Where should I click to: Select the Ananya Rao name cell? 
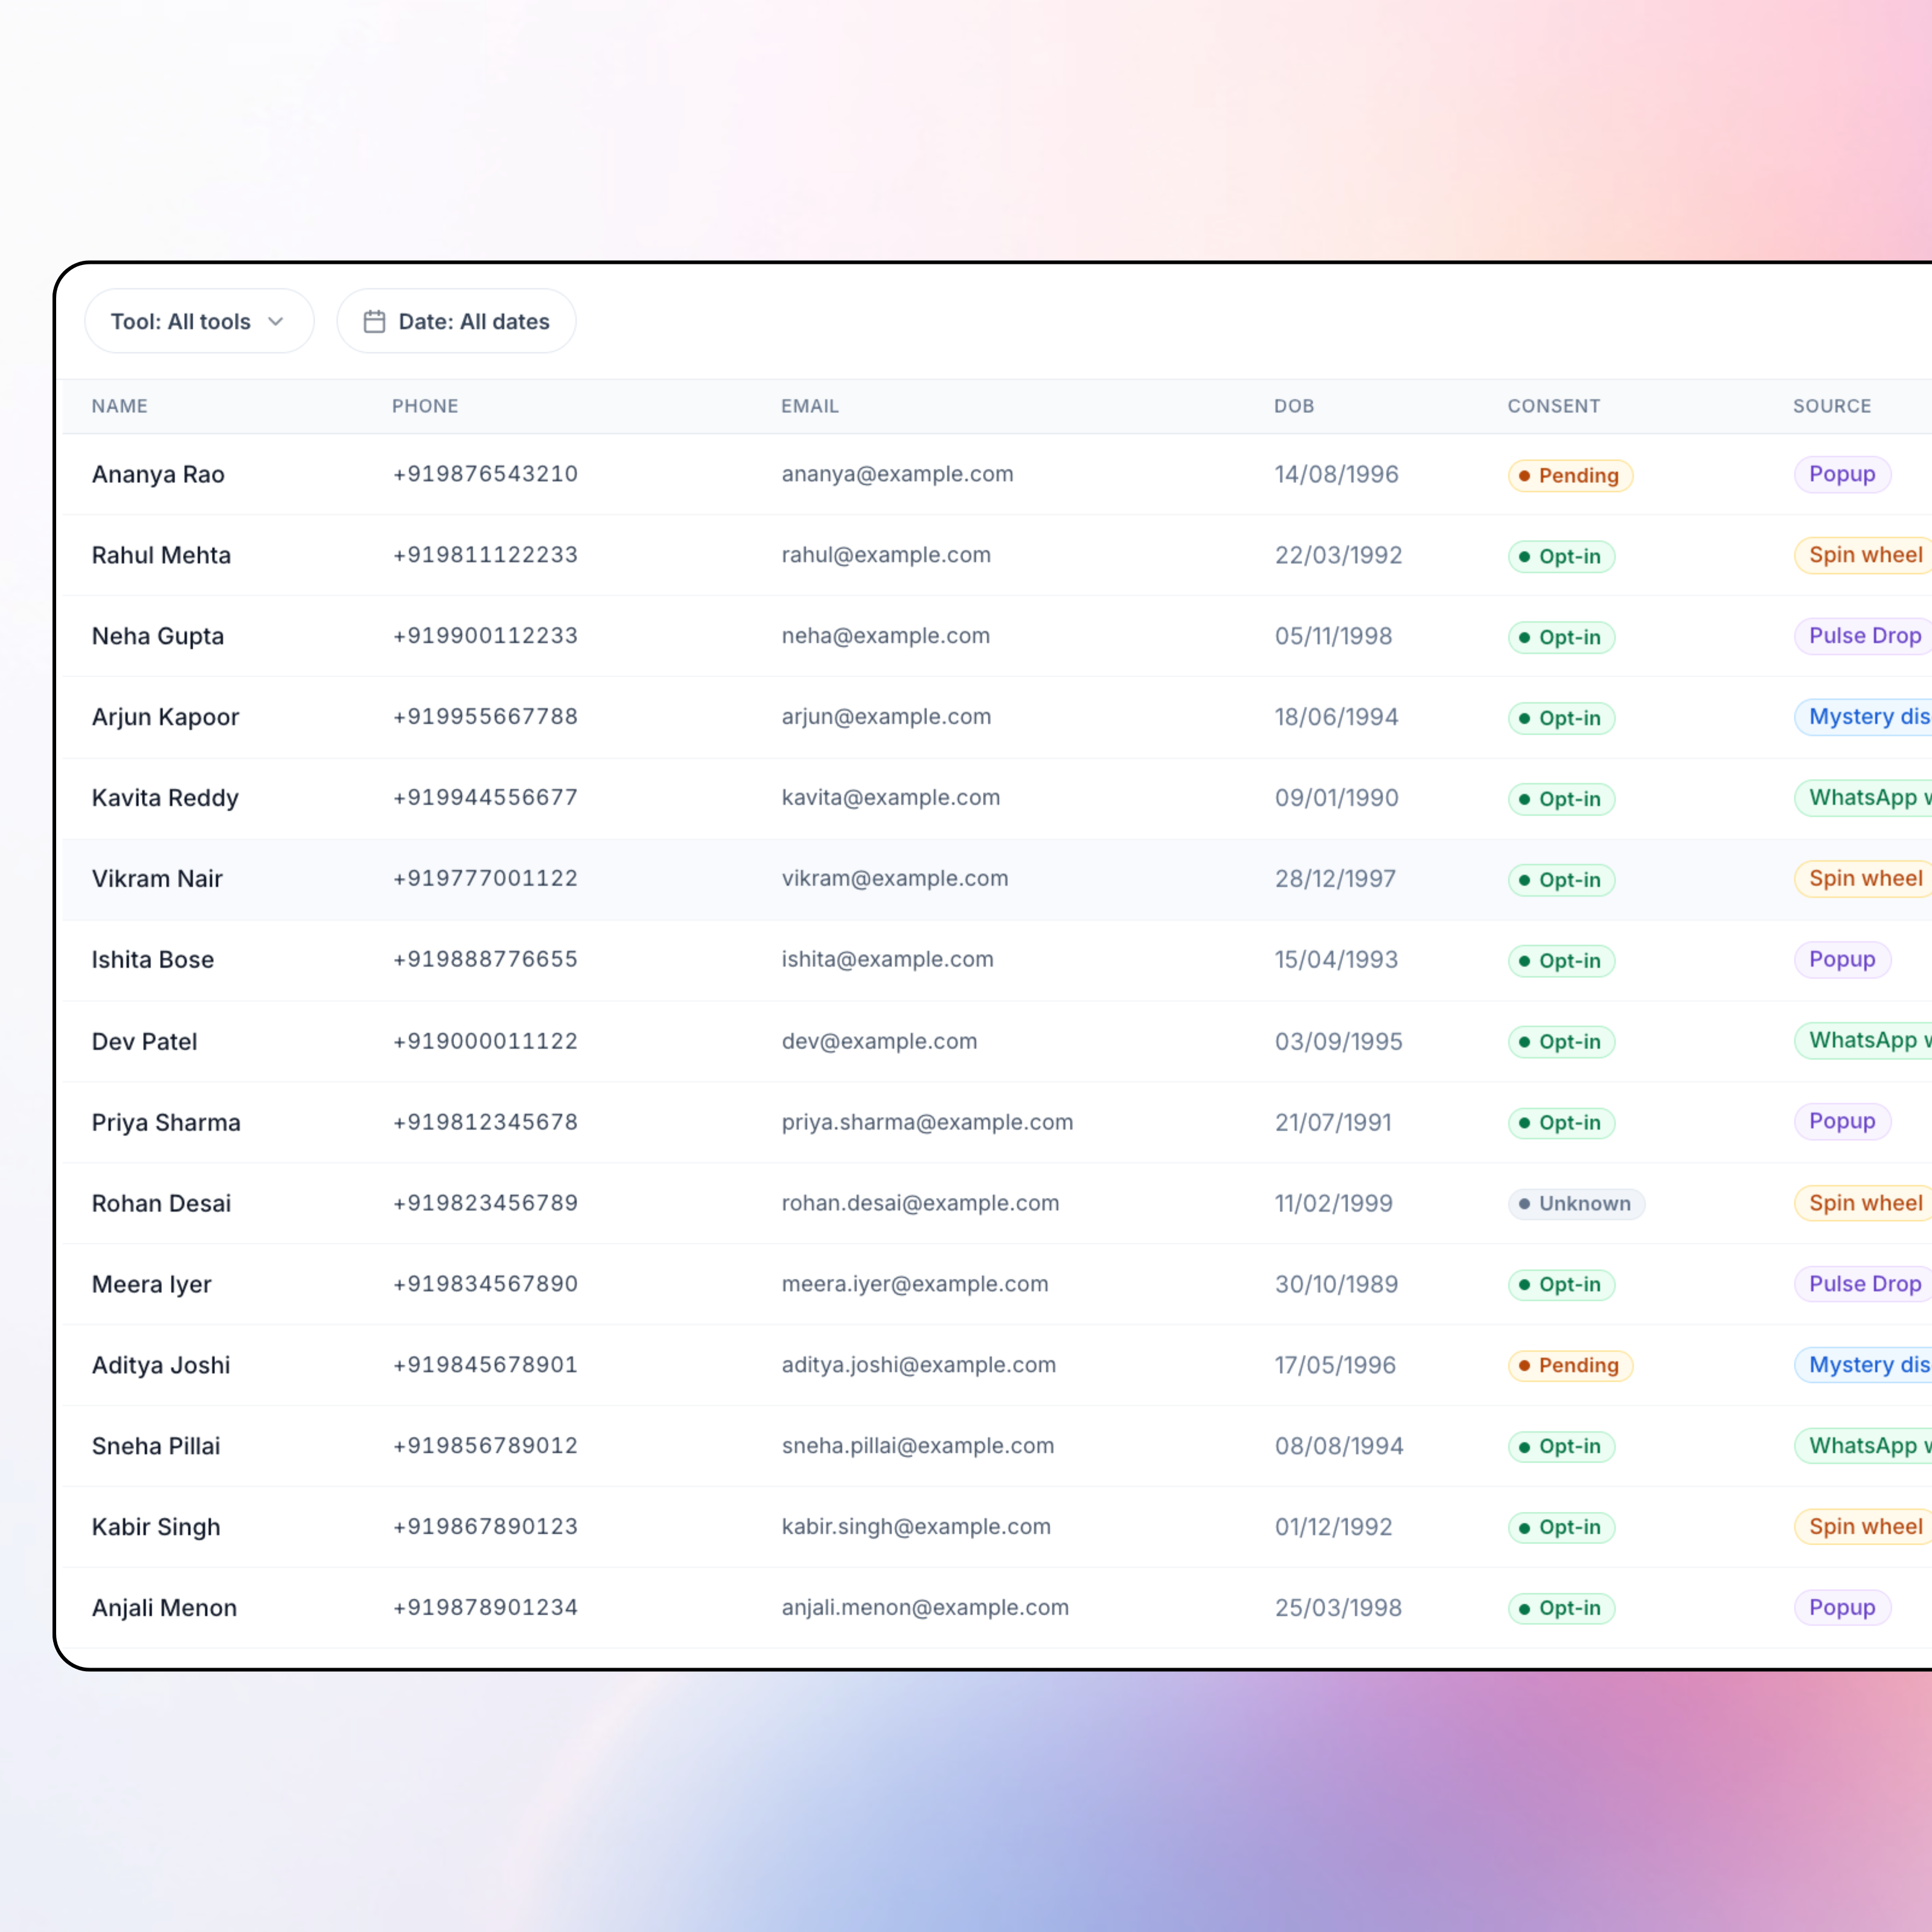coord(158,474)
